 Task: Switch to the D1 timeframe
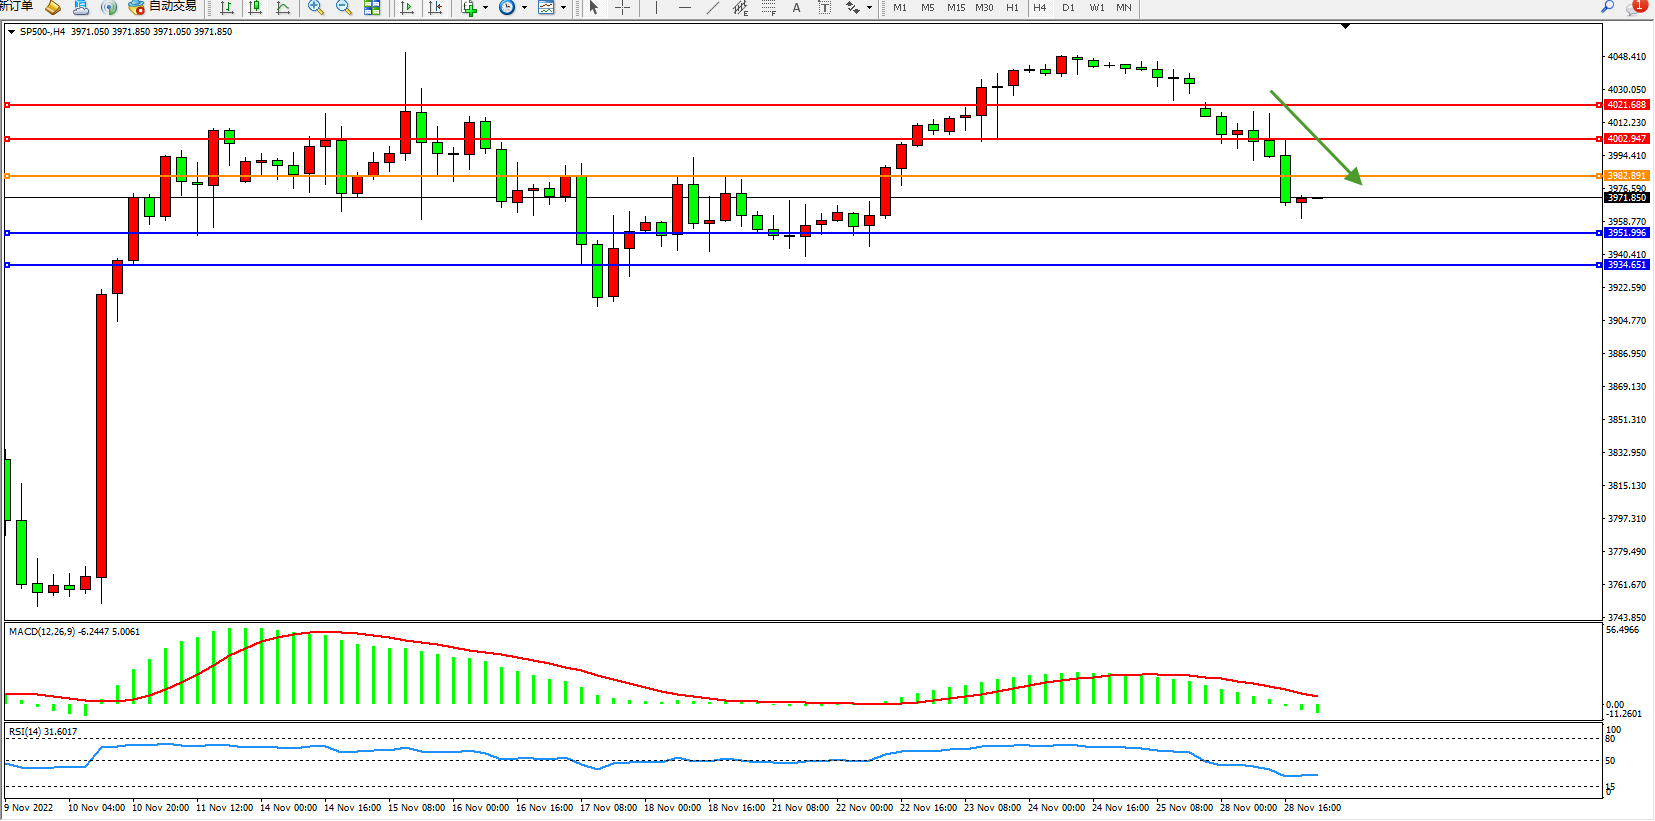pyautogui.click(x=1068, y=8)
